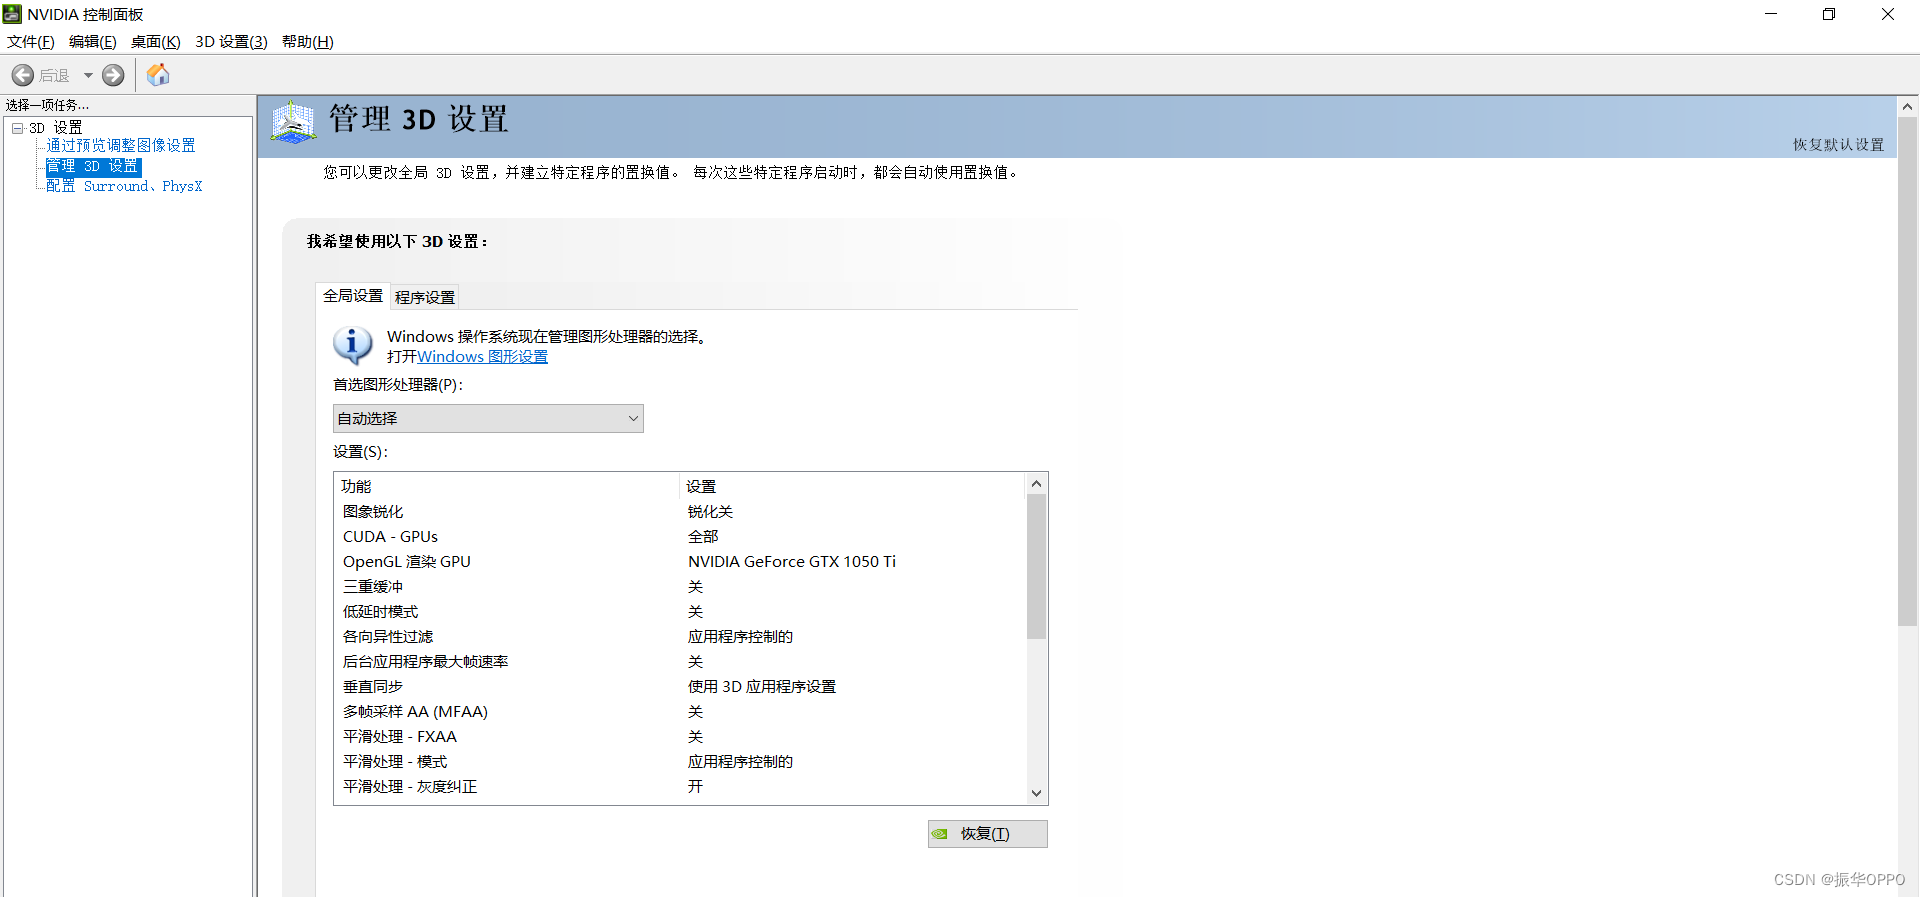The height and width of the screenshot is (897, 1920).
Task: Select the 低延时模式 row
Action: (x=680, y=612)
